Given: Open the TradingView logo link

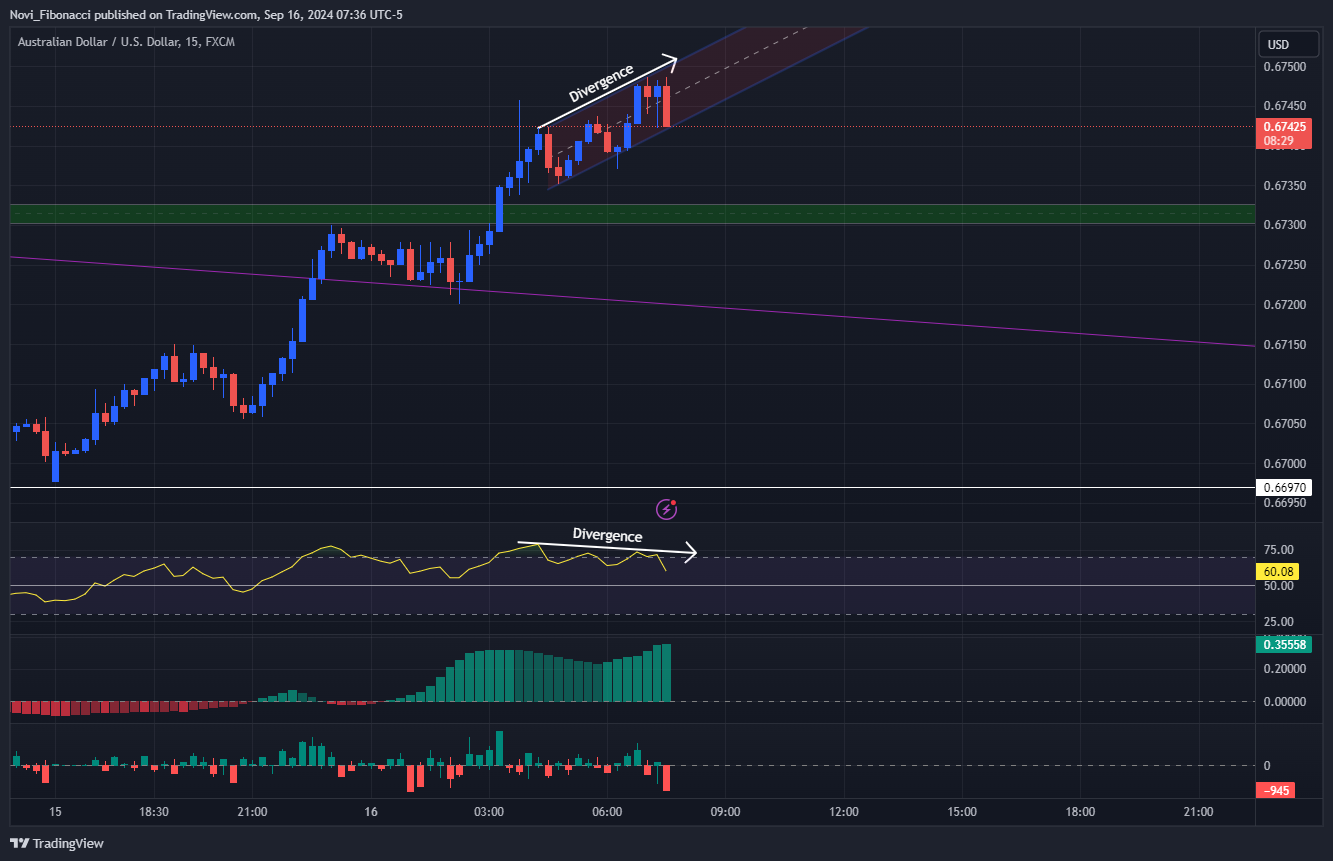Looking at the screenshot, I should pyautogui.click(x=57, y=843).
